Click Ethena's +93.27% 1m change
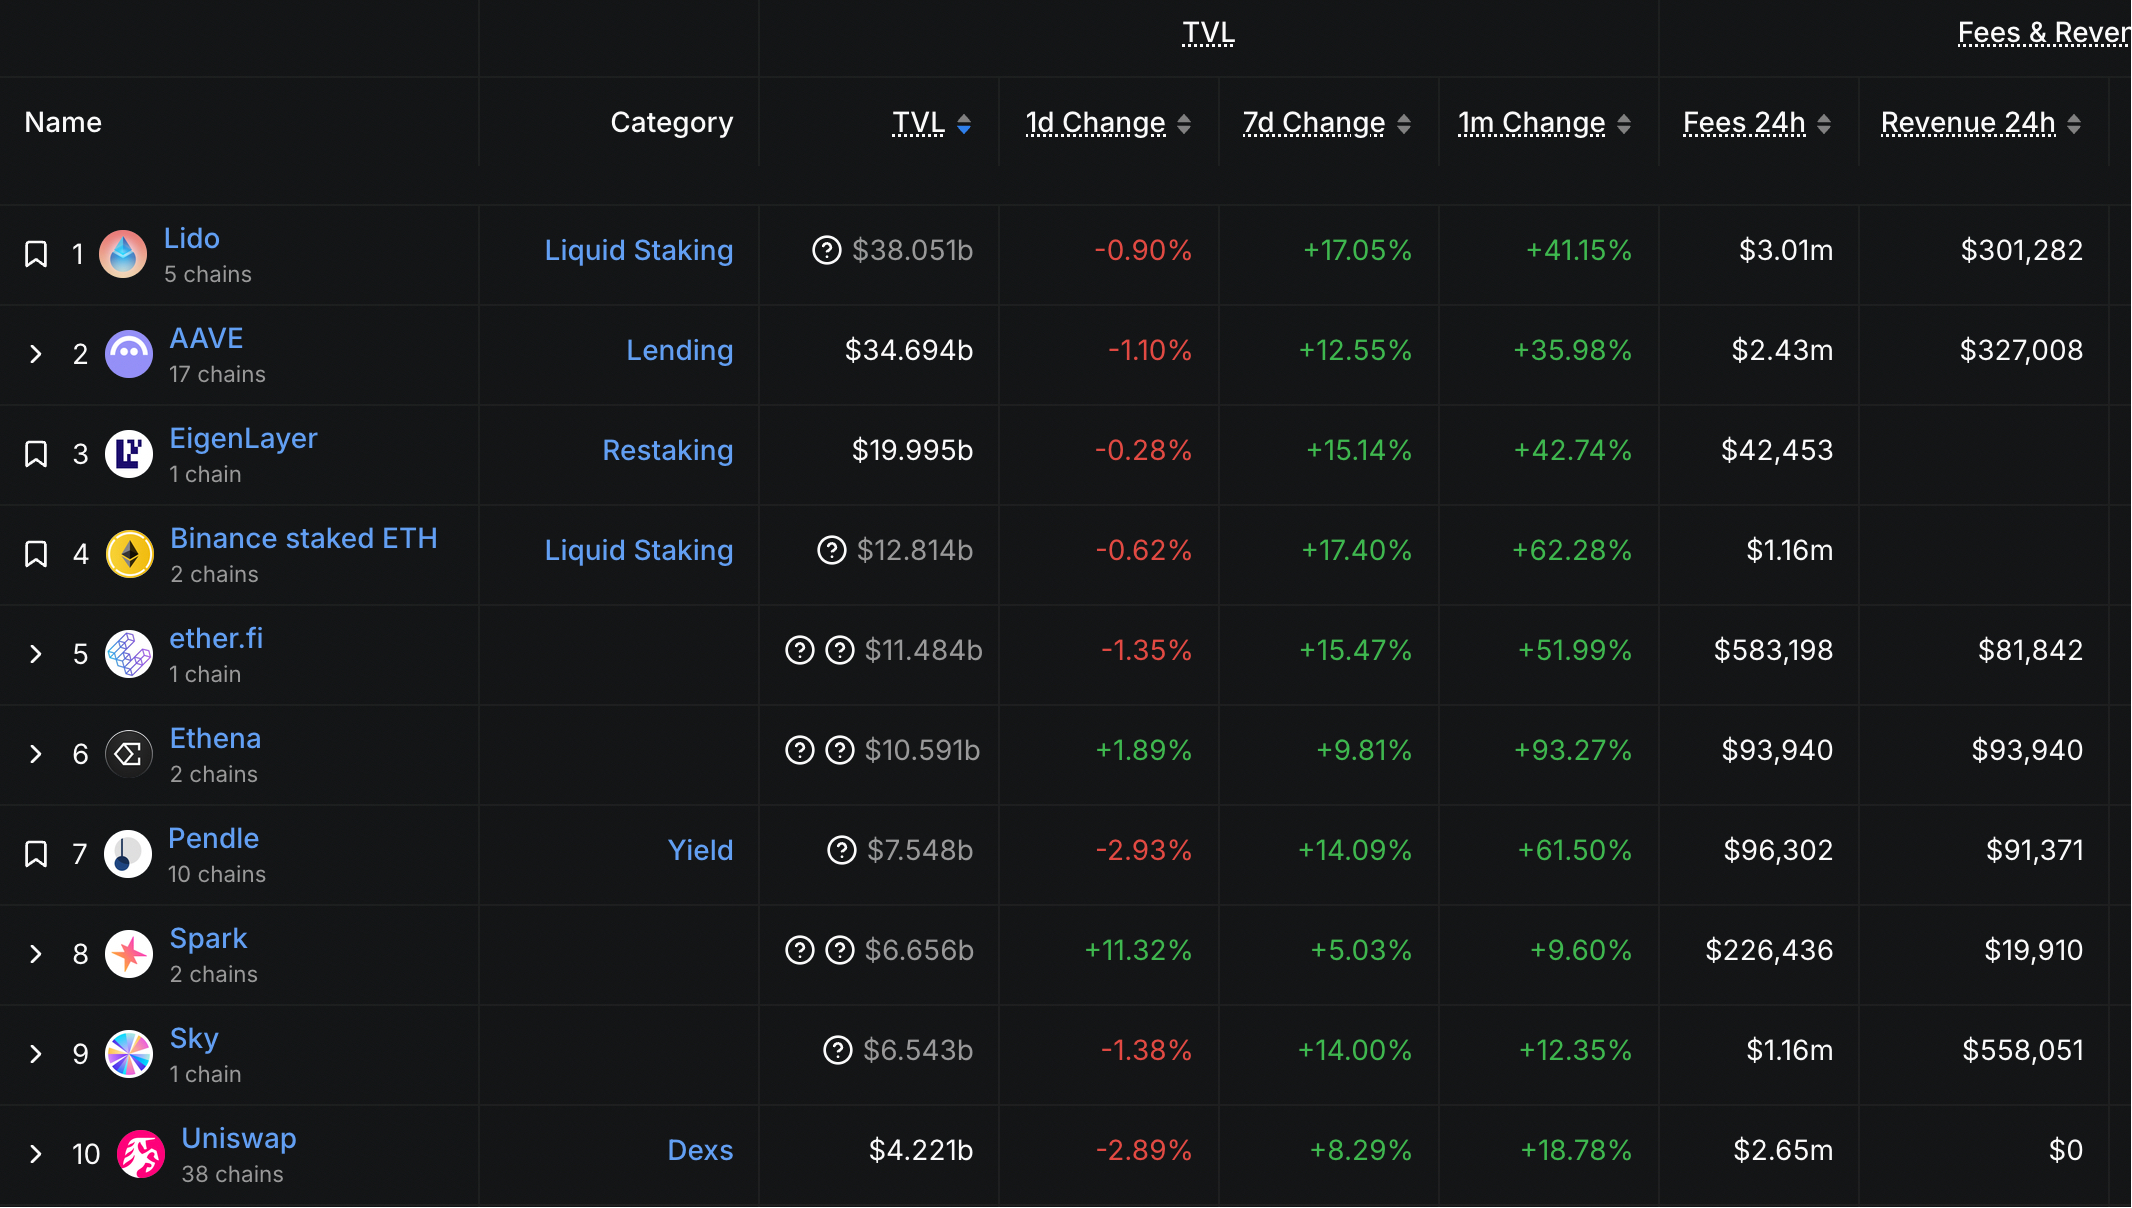Image resolution: width=2132 pixels, height=1208 pixels. point(1573,750)
